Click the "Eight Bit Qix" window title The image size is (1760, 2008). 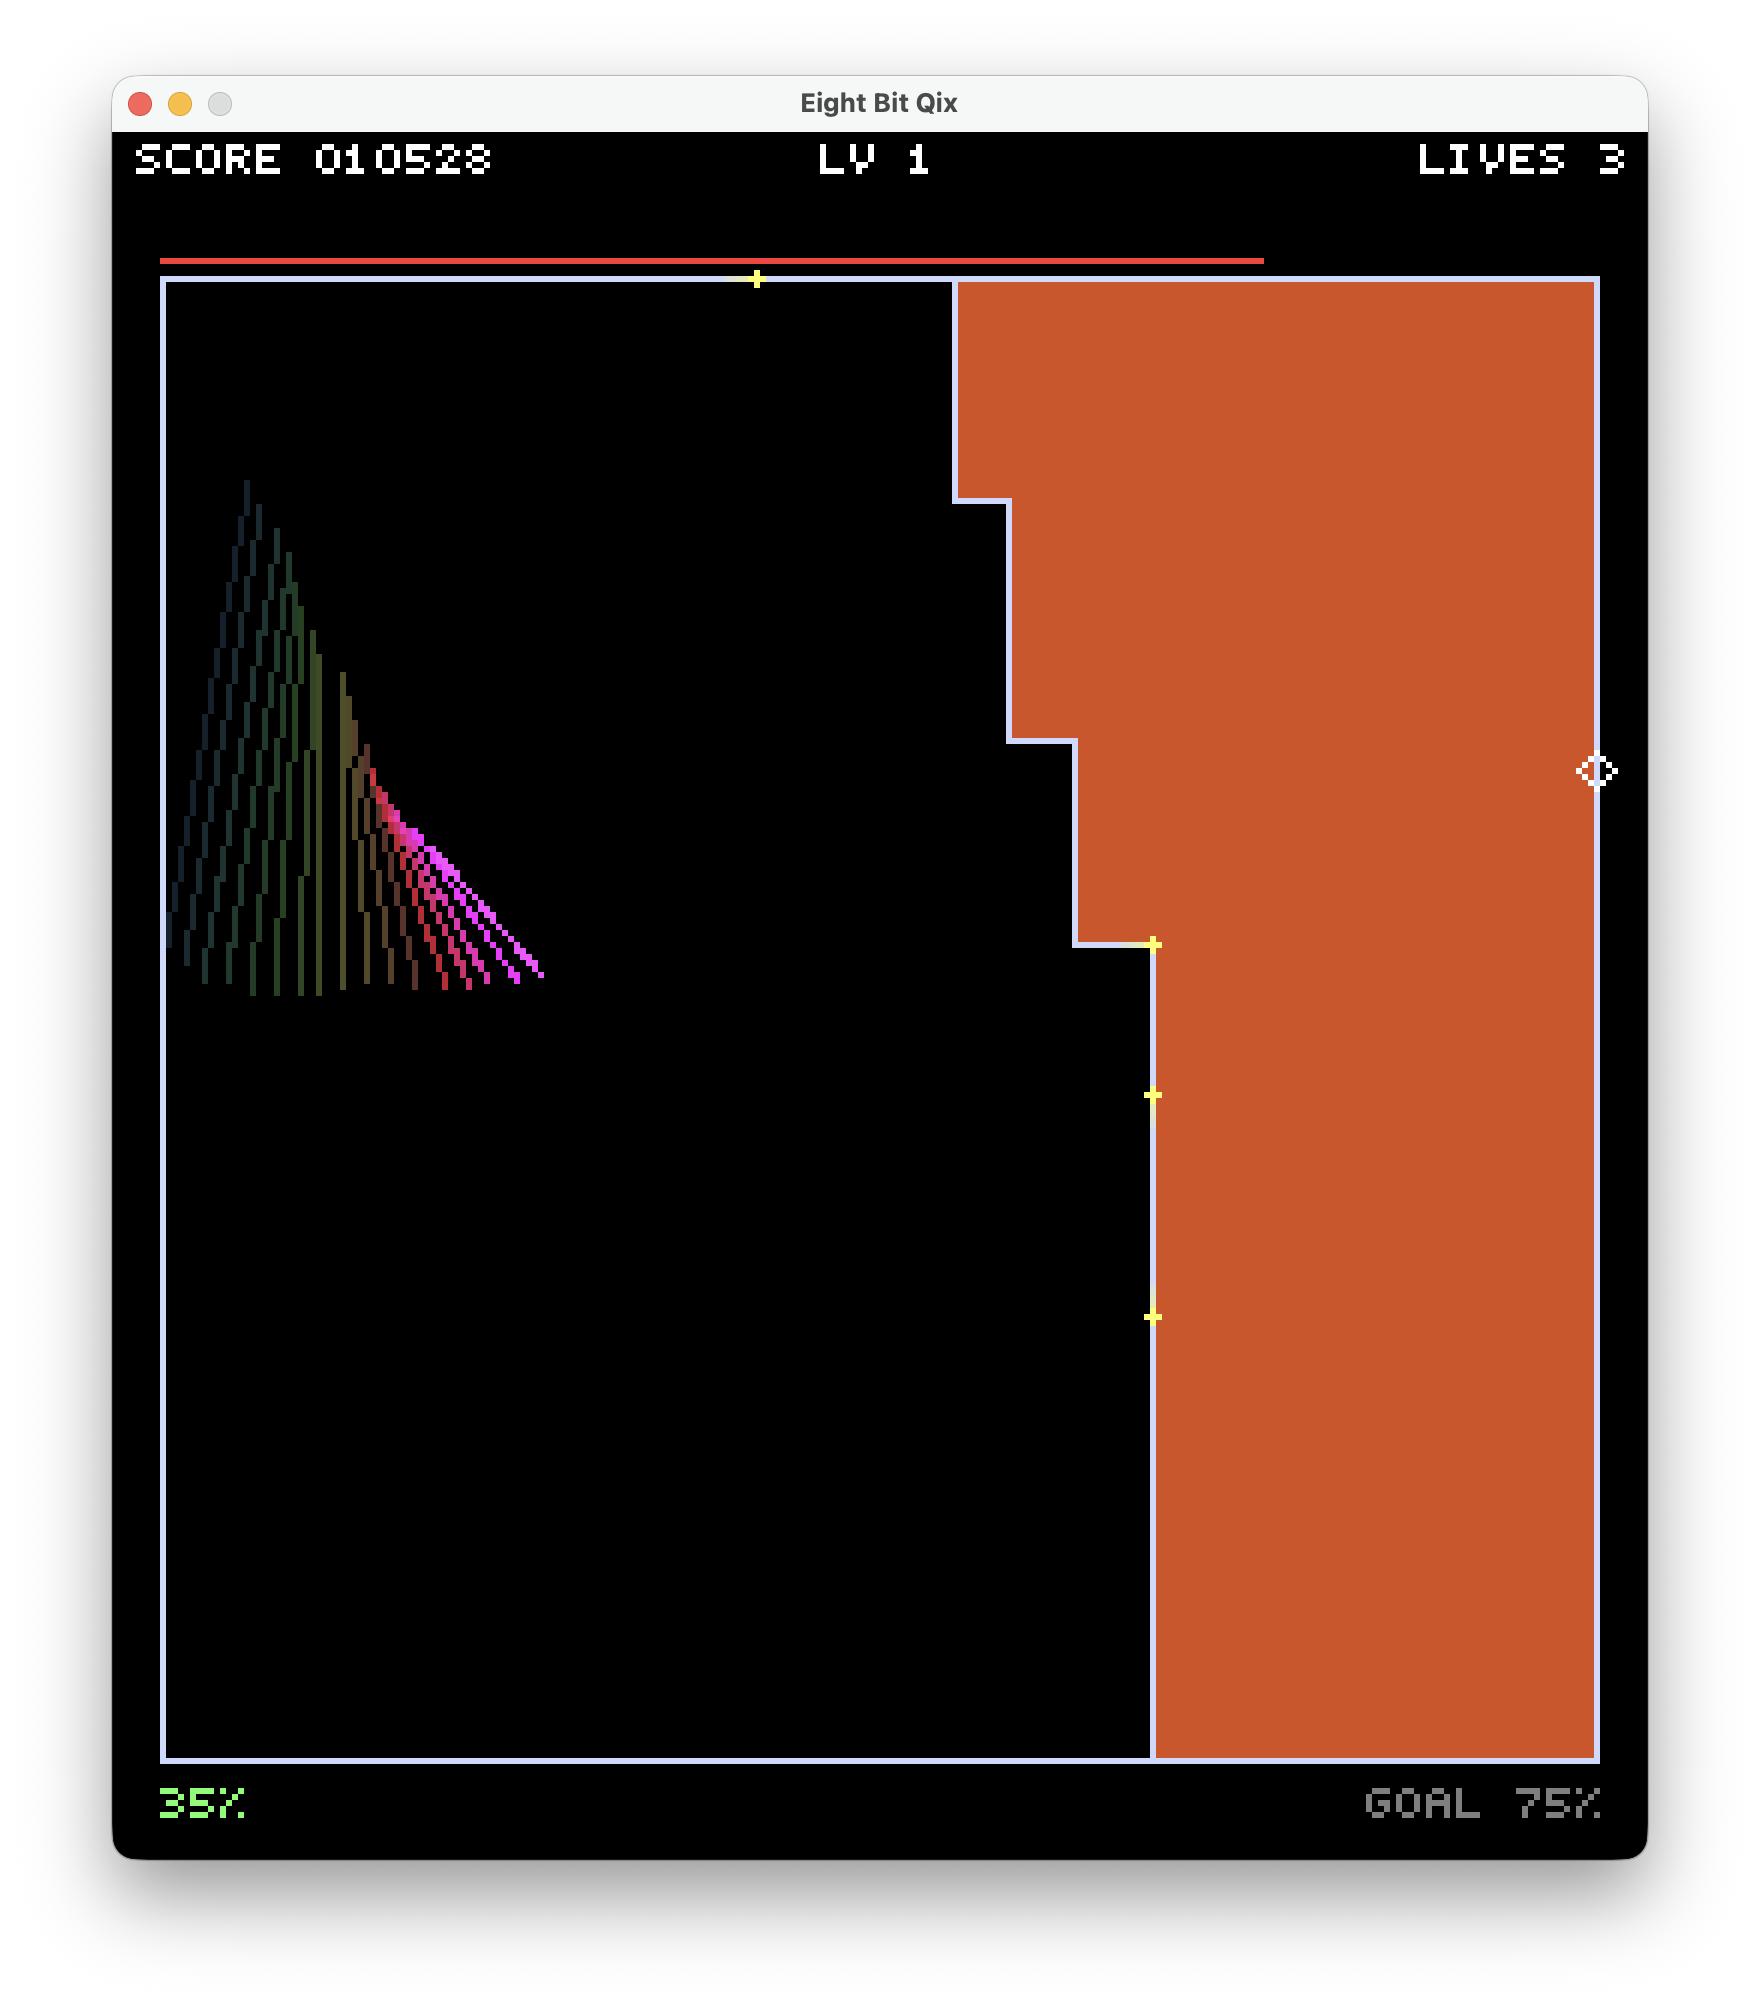879,103
